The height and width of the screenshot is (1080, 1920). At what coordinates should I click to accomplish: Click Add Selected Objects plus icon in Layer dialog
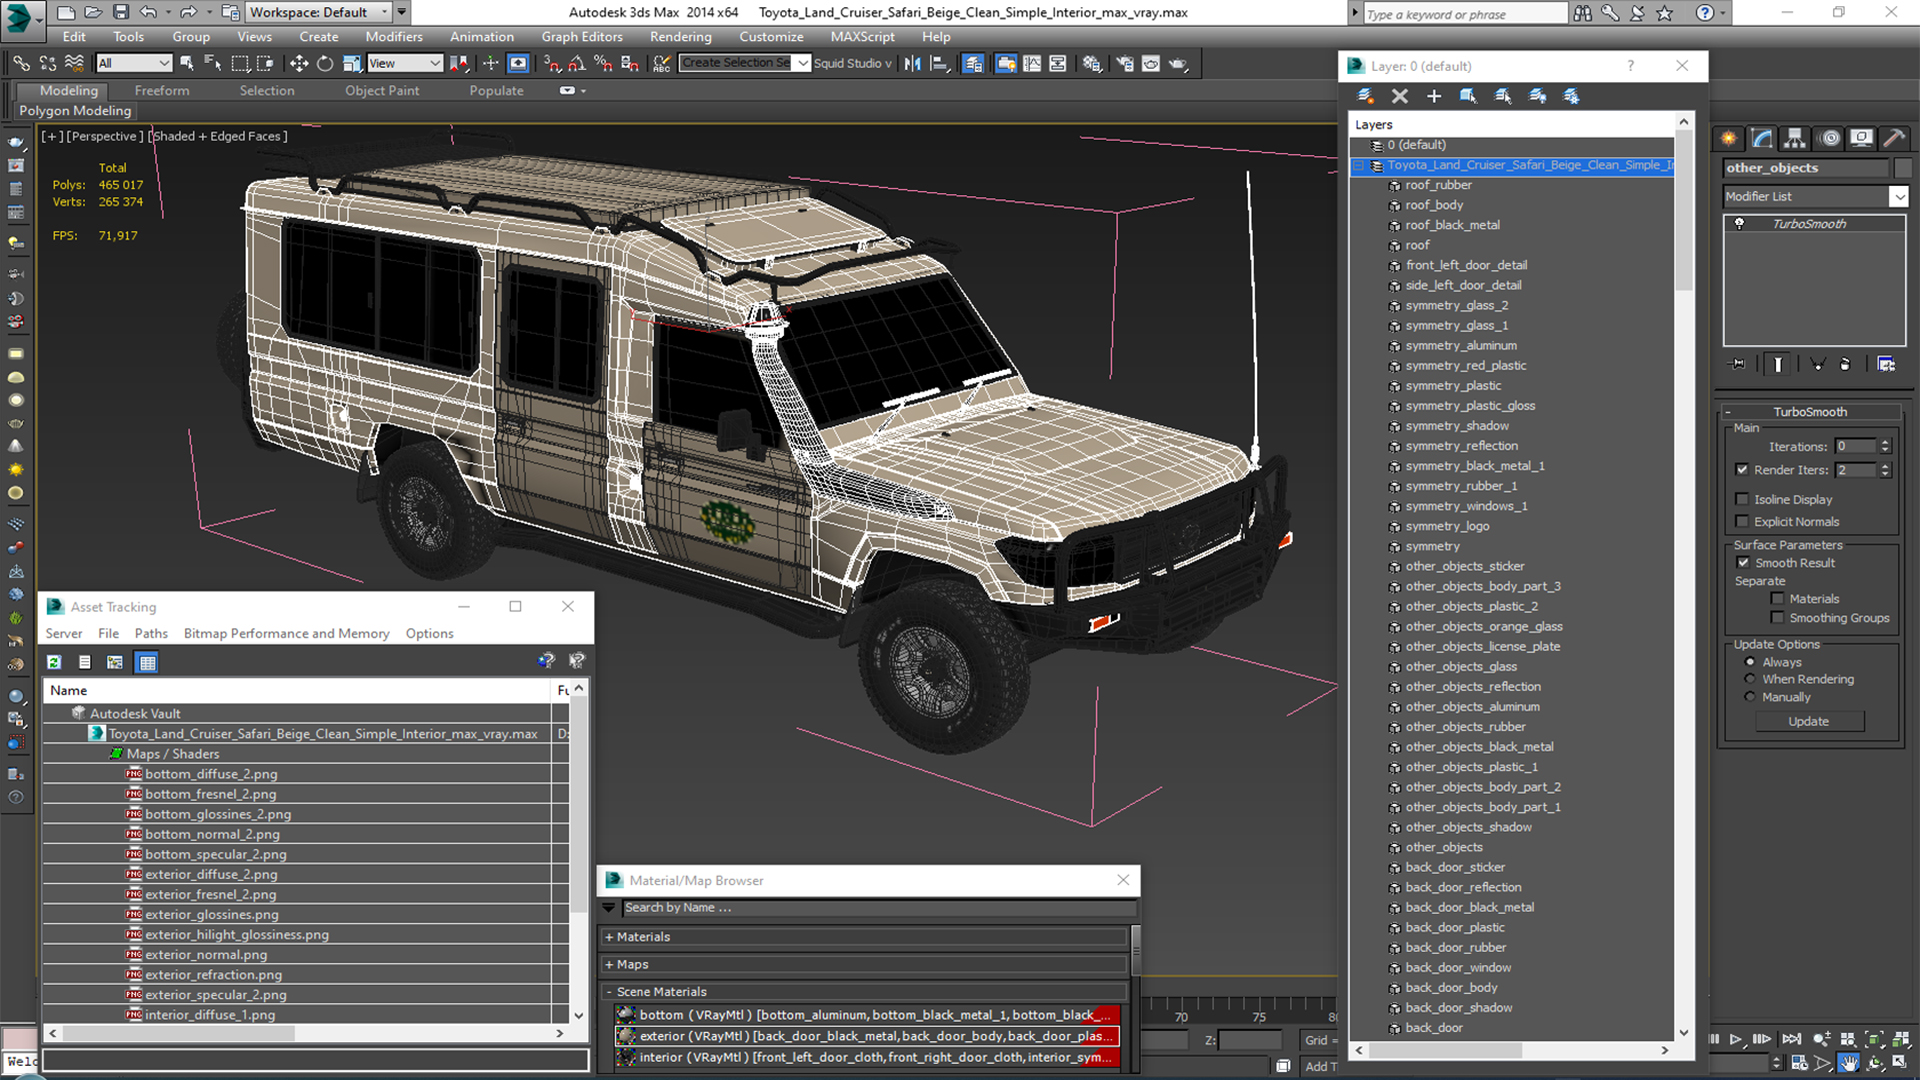tap(1433, 96)
